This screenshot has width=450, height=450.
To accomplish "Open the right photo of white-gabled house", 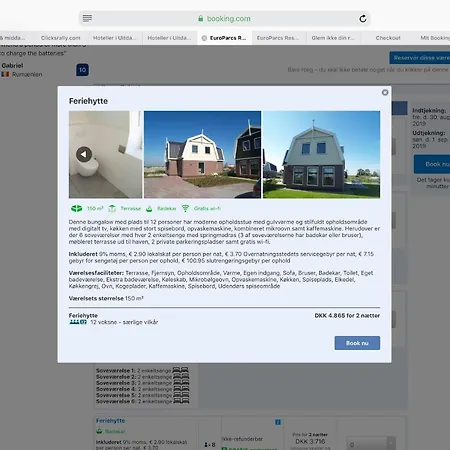I will [x=321, y=155].
